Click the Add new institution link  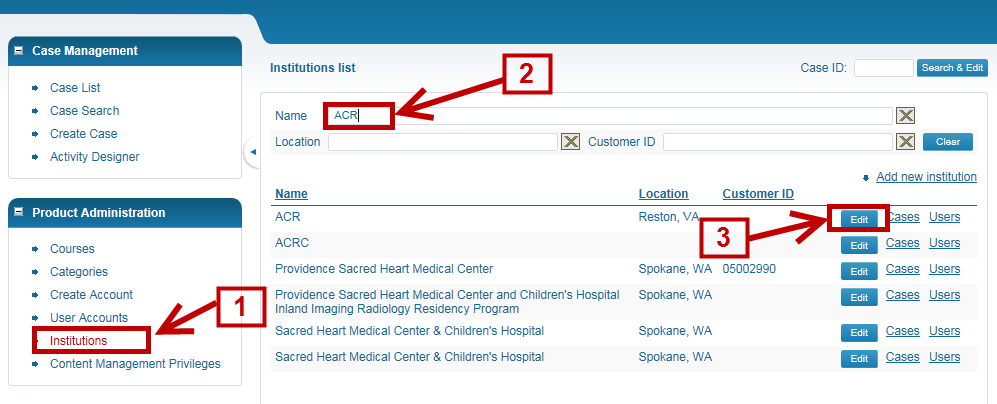(926, 177)
